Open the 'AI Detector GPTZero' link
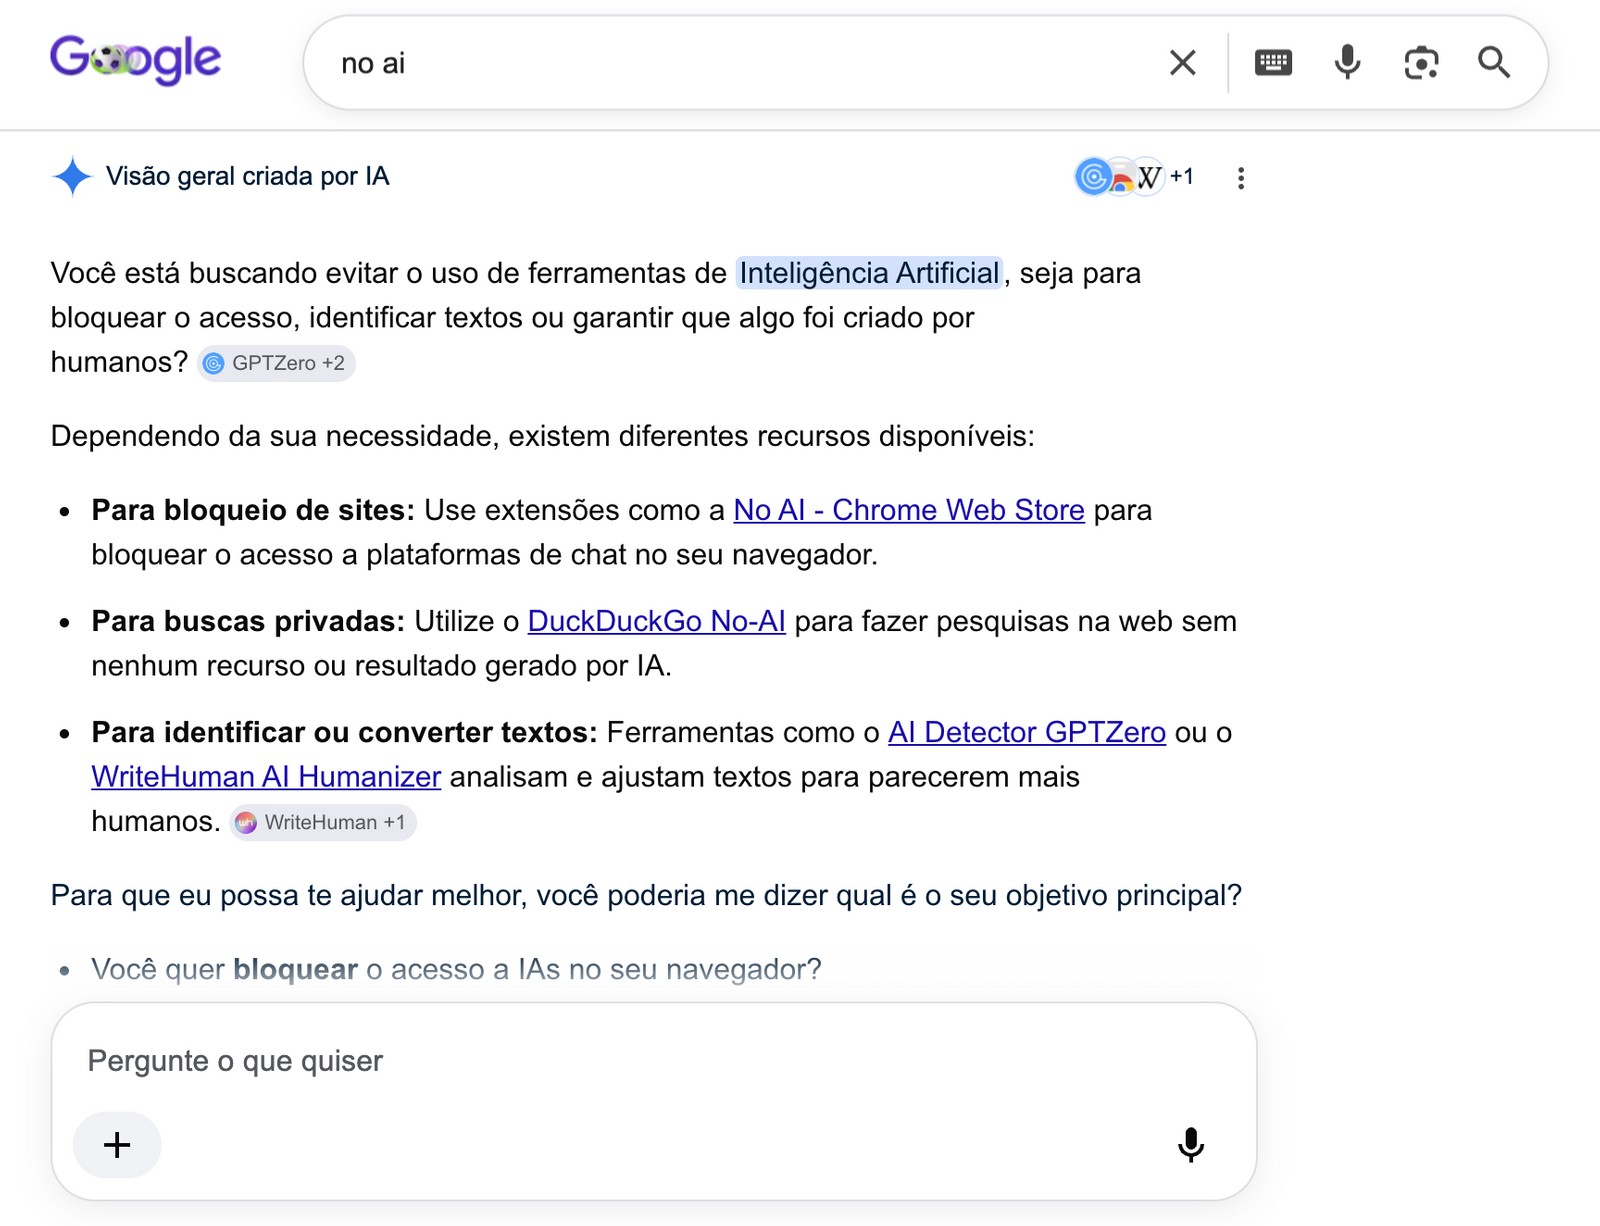1600x1226 pixels. click(1027, 732)
